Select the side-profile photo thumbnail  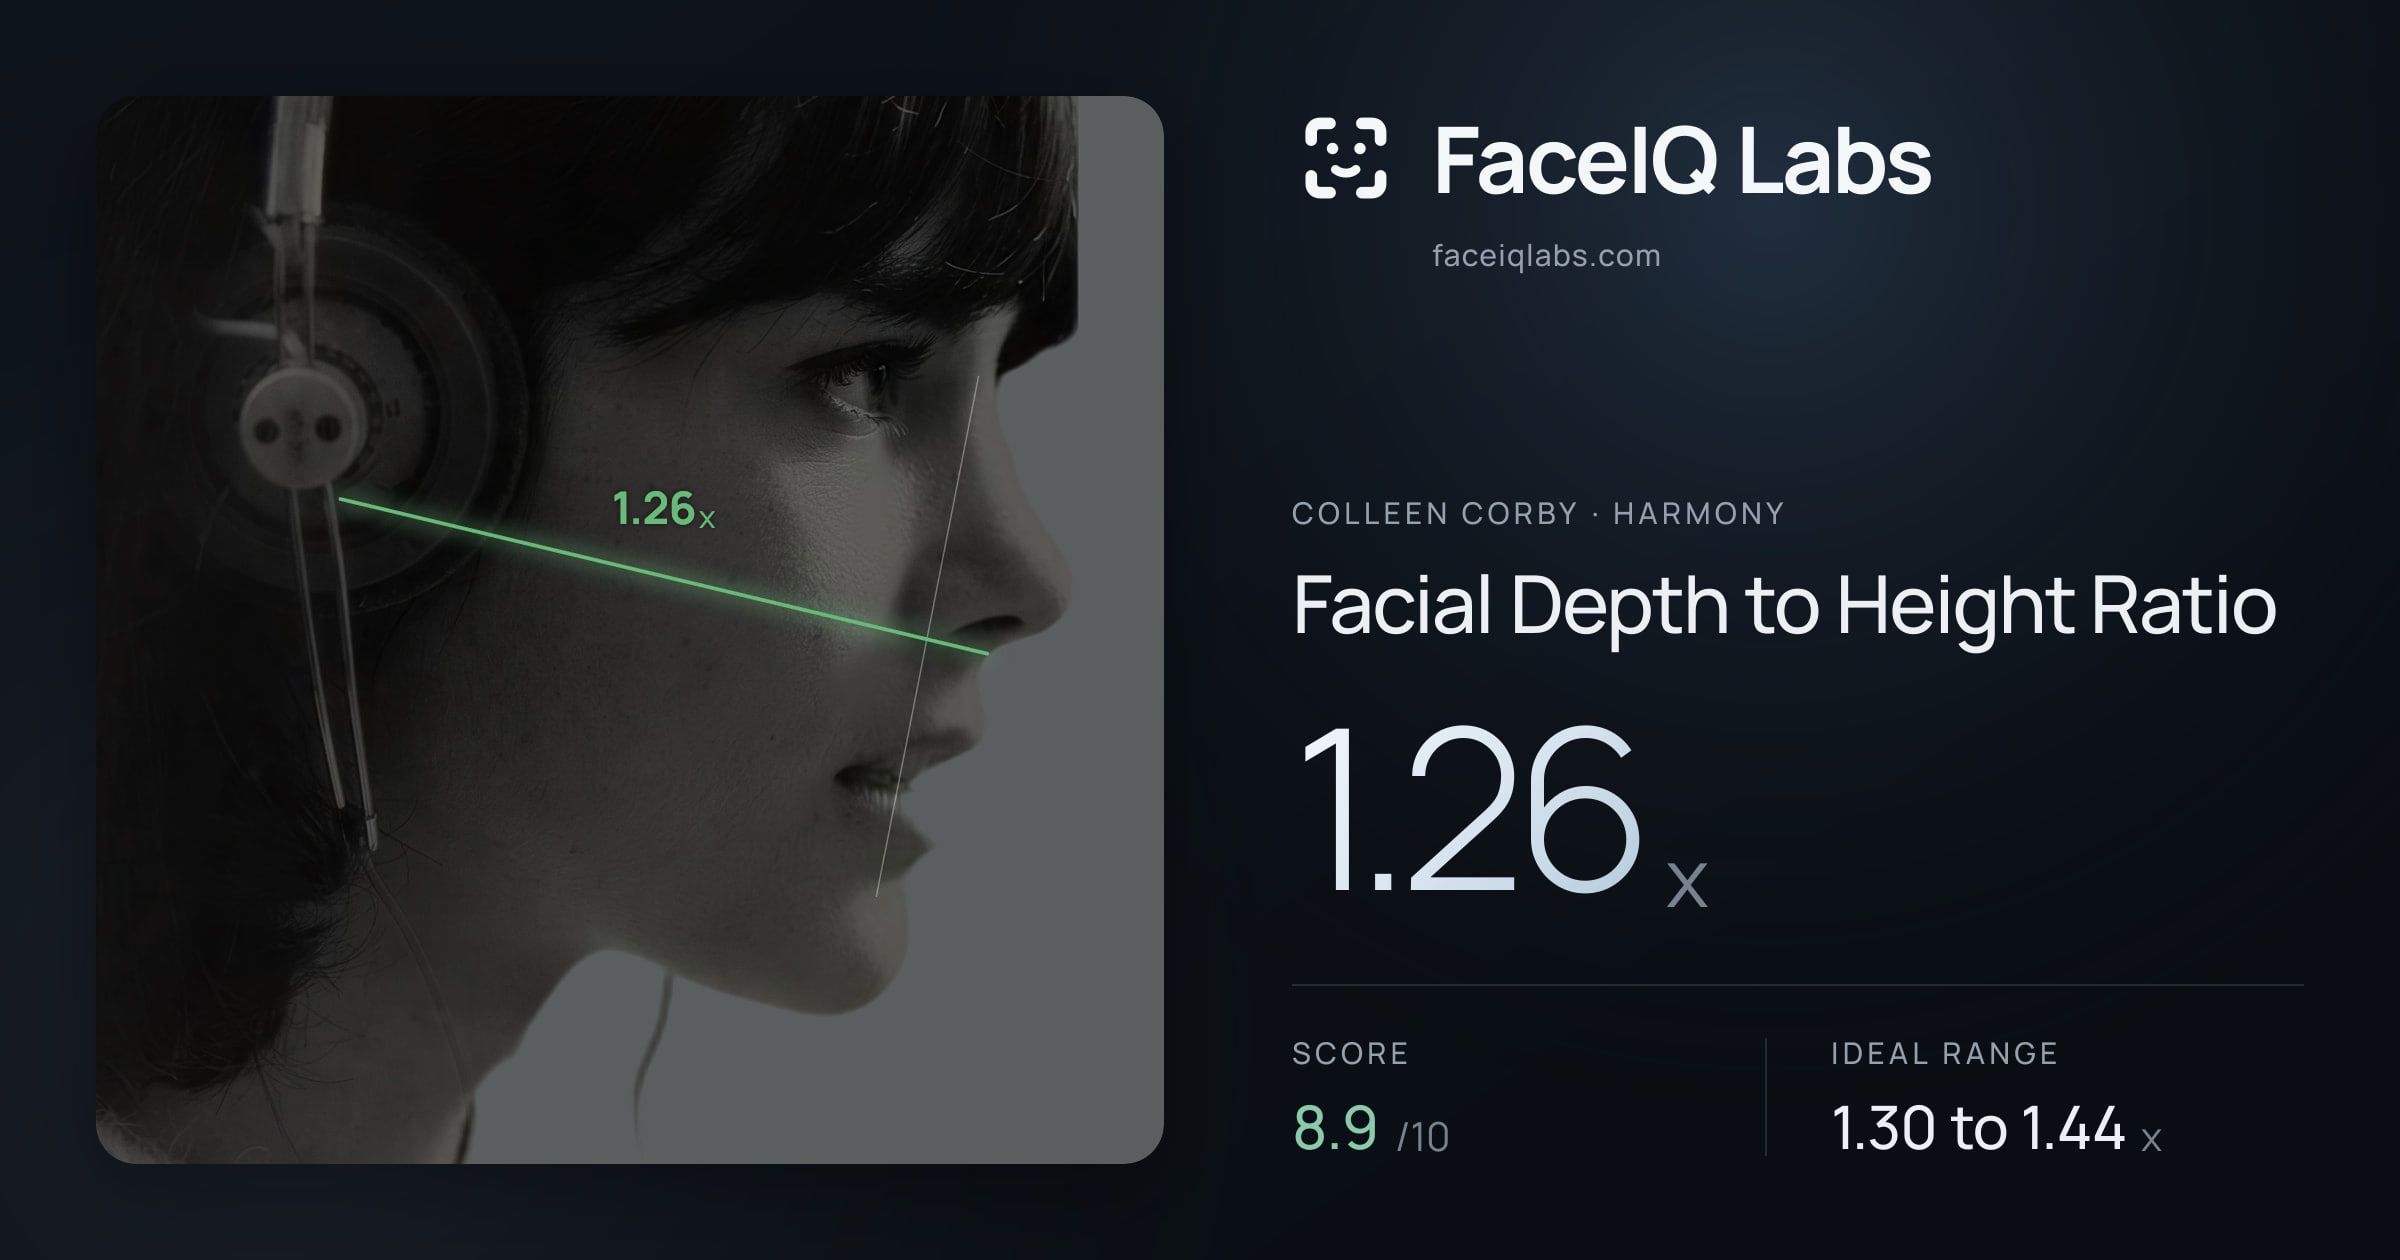(x=630, y=629)
